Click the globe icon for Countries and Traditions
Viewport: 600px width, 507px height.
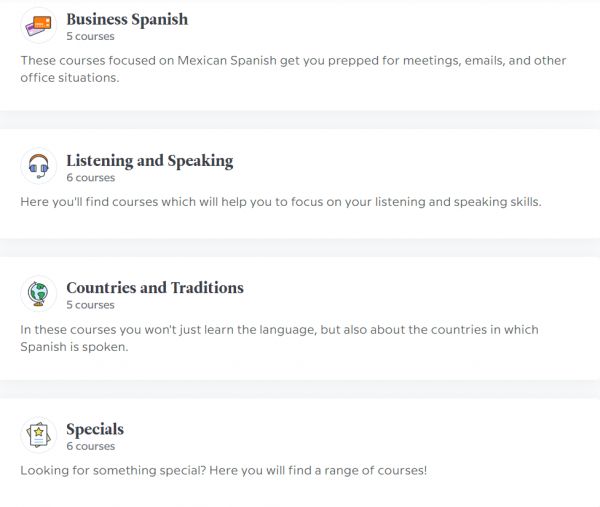[x=39, y=293]
